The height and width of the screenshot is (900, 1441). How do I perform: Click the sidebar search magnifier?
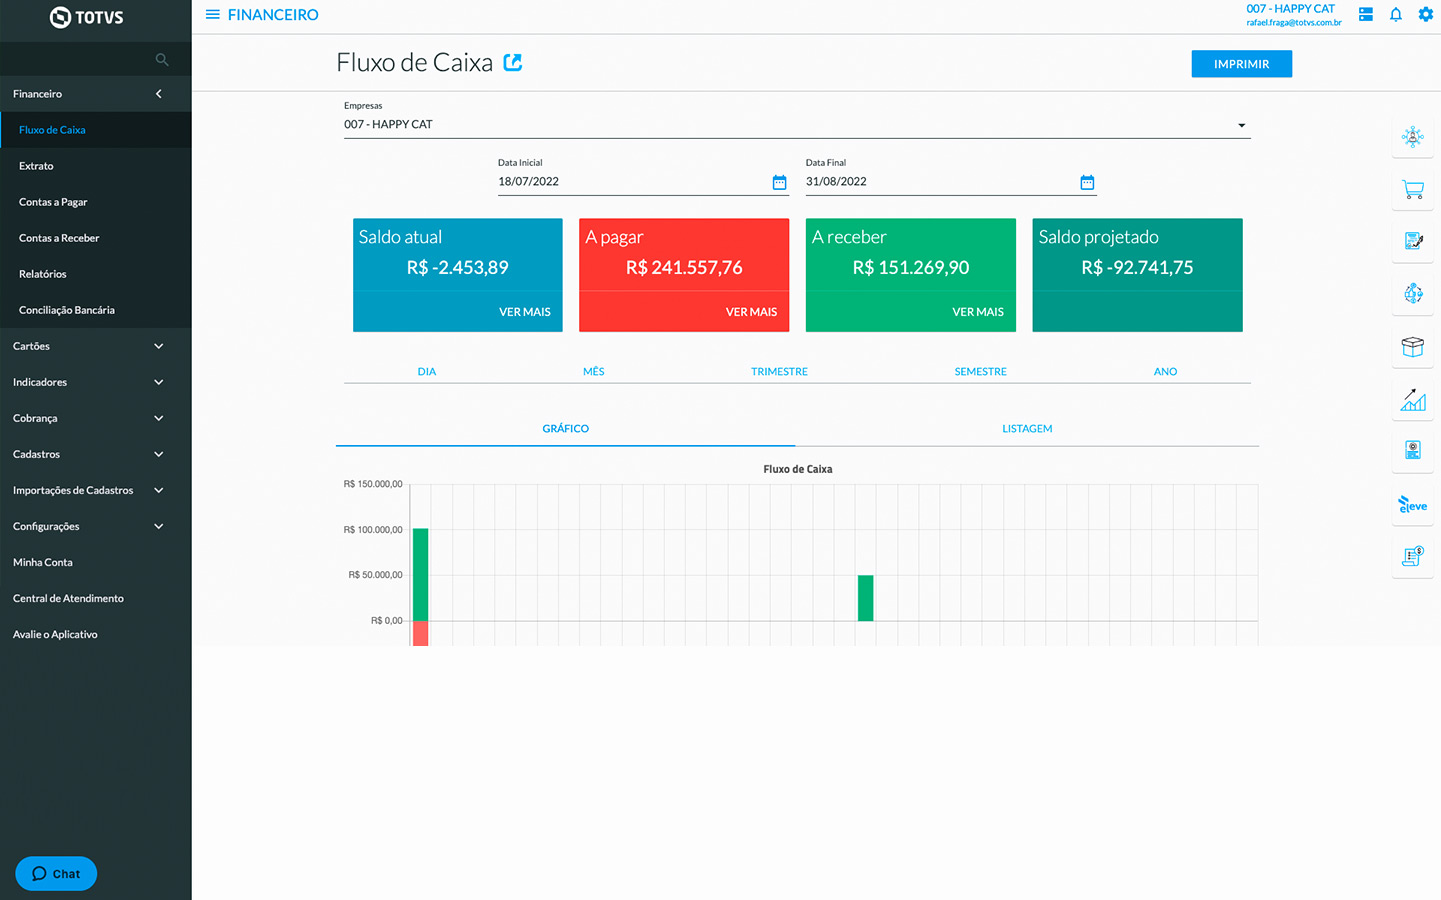[162, 60]
